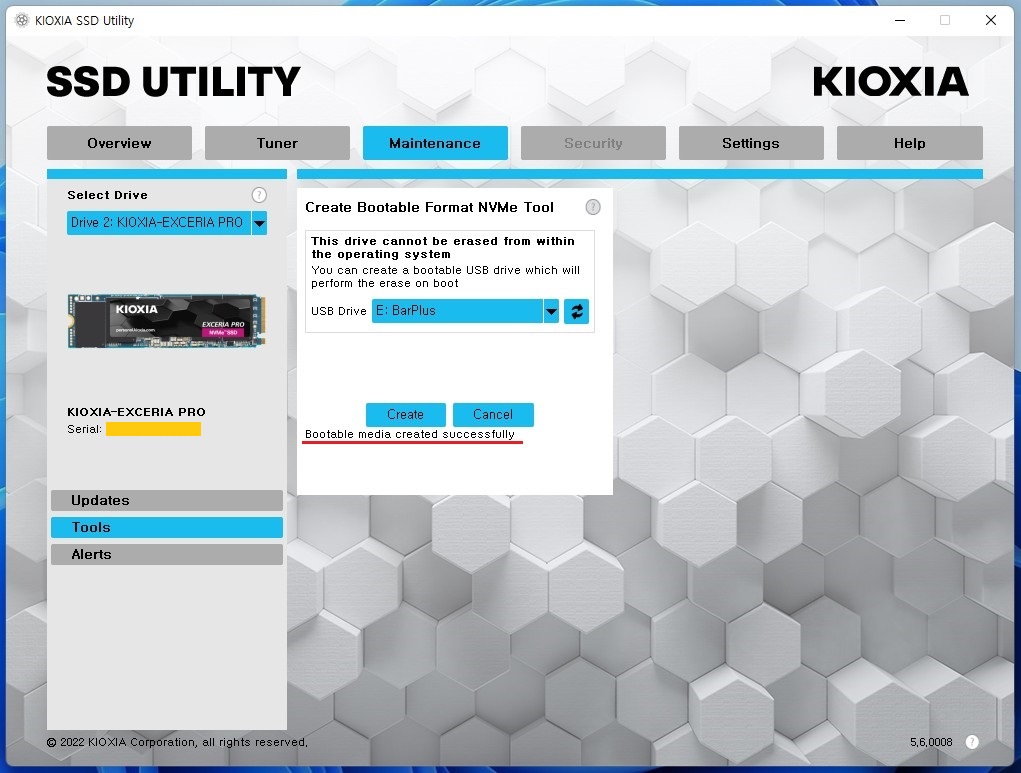The width and height of the screenshot is (1021, 773).
Task: Click the Cancel button
Action: 493,415
